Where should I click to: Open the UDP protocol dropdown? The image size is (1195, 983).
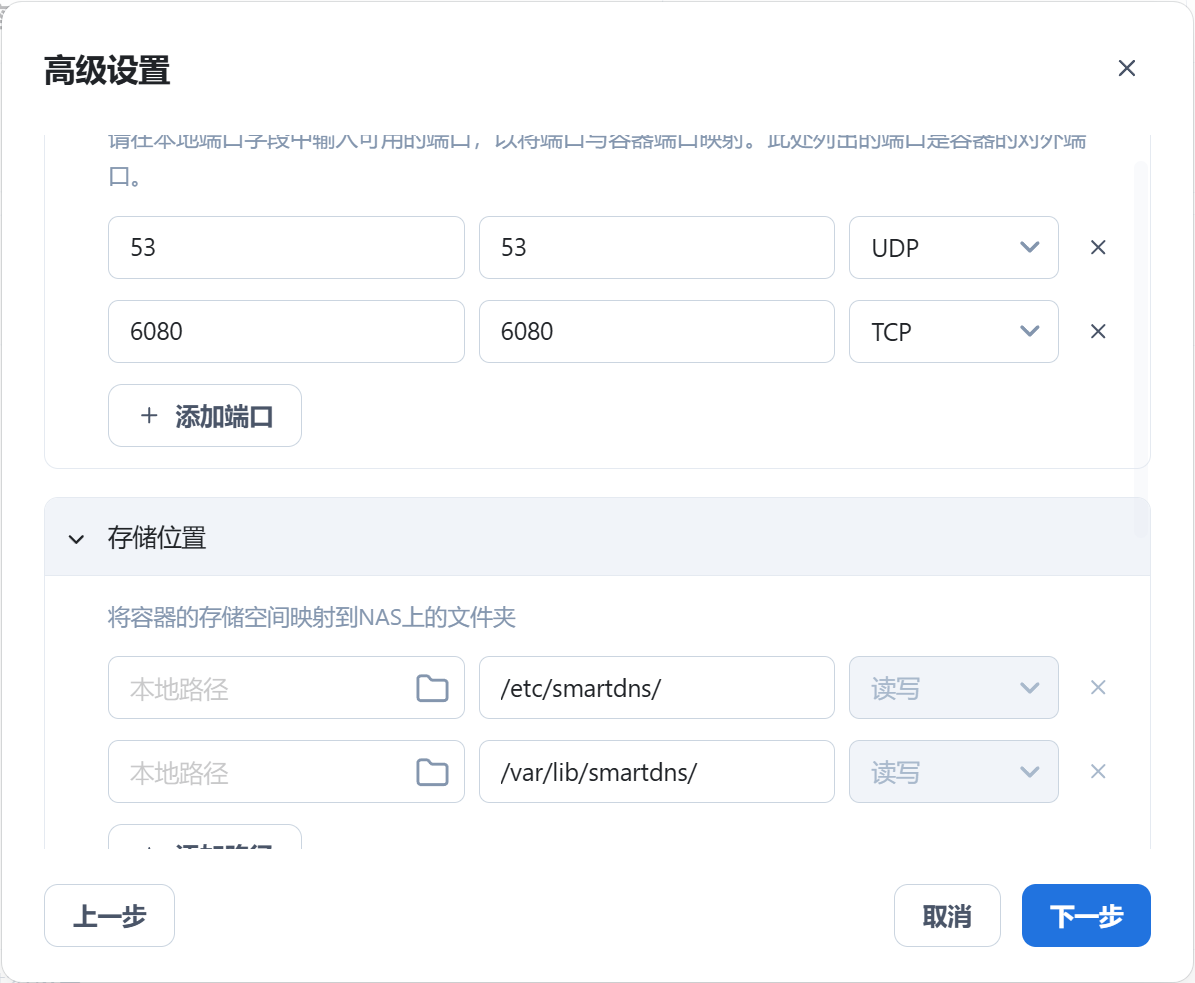(953, 248)
